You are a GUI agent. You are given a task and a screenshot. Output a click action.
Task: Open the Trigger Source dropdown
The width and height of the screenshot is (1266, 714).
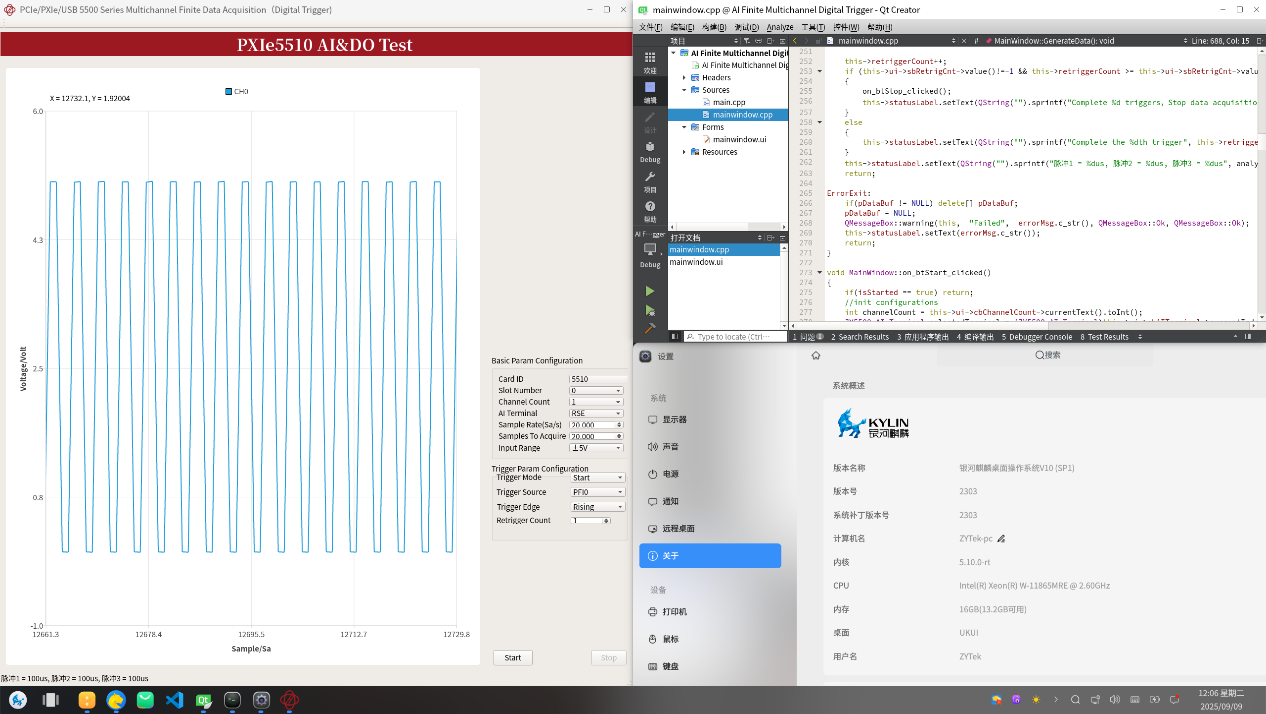(x=596, y=492)
